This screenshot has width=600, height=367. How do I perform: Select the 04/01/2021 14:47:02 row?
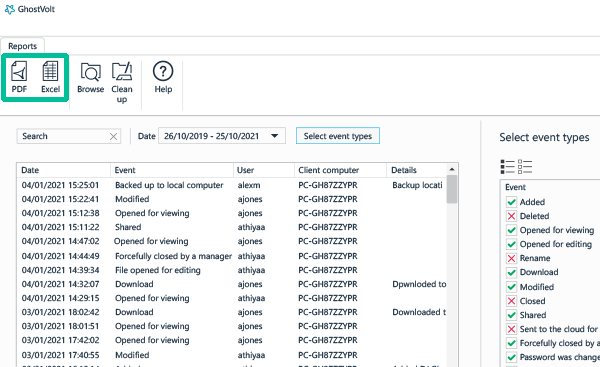[x=232, y=241]
